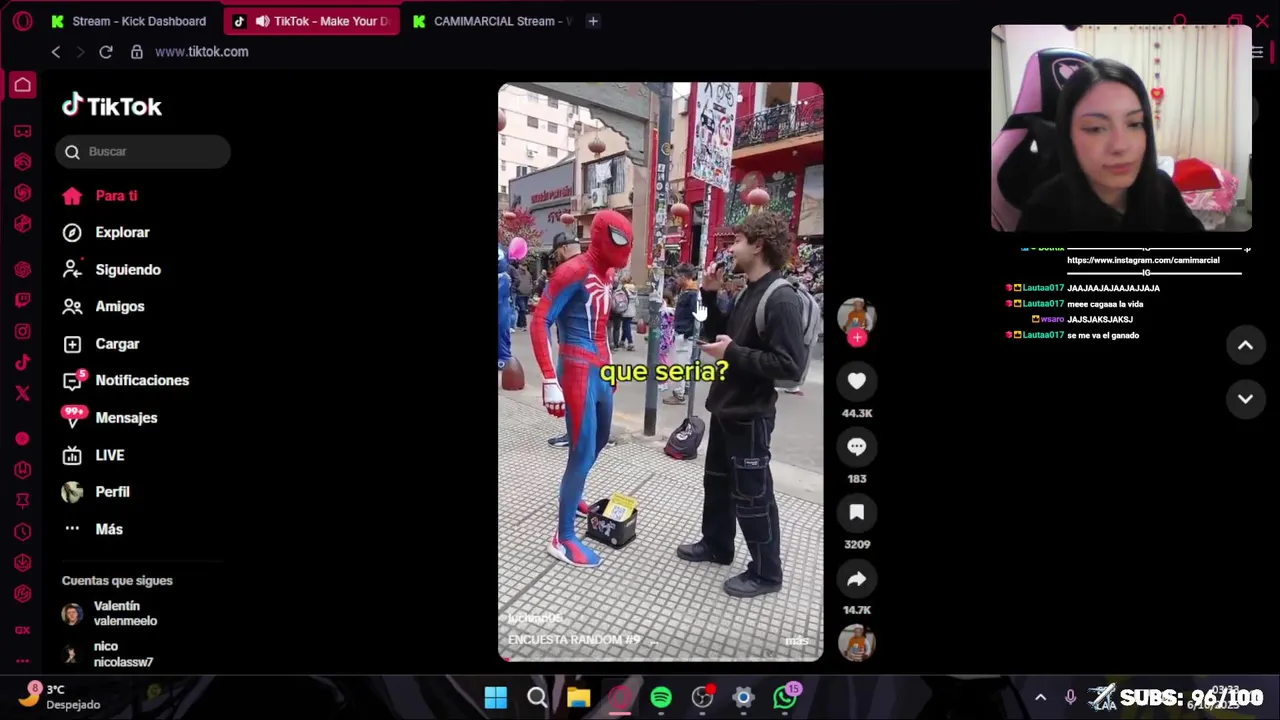Click the TikTok logo
The height and width of the screenshot is (720, 1280).
pyautogui.click(x=112, y=106)
